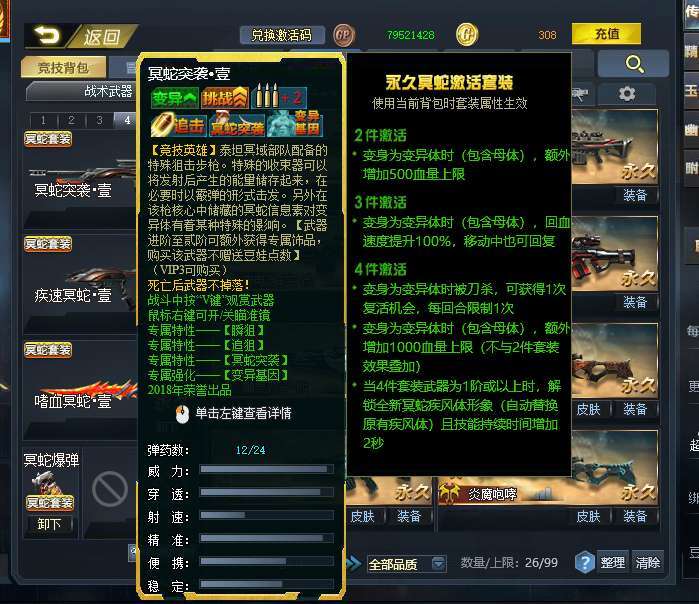Click 兑换激活码 redeem code button
Viewport: 699px width, 604px height.
[x=282, y=35]
